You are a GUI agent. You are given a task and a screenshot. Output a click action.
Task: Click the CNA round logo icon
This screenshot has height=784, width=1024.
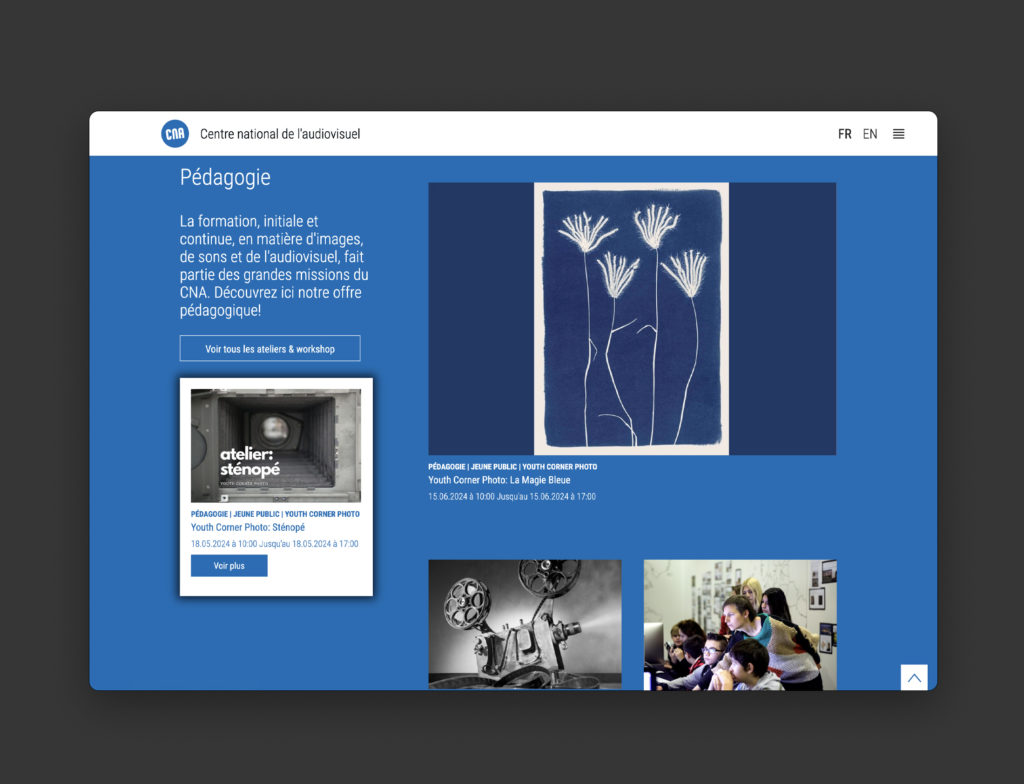[175, 134]
